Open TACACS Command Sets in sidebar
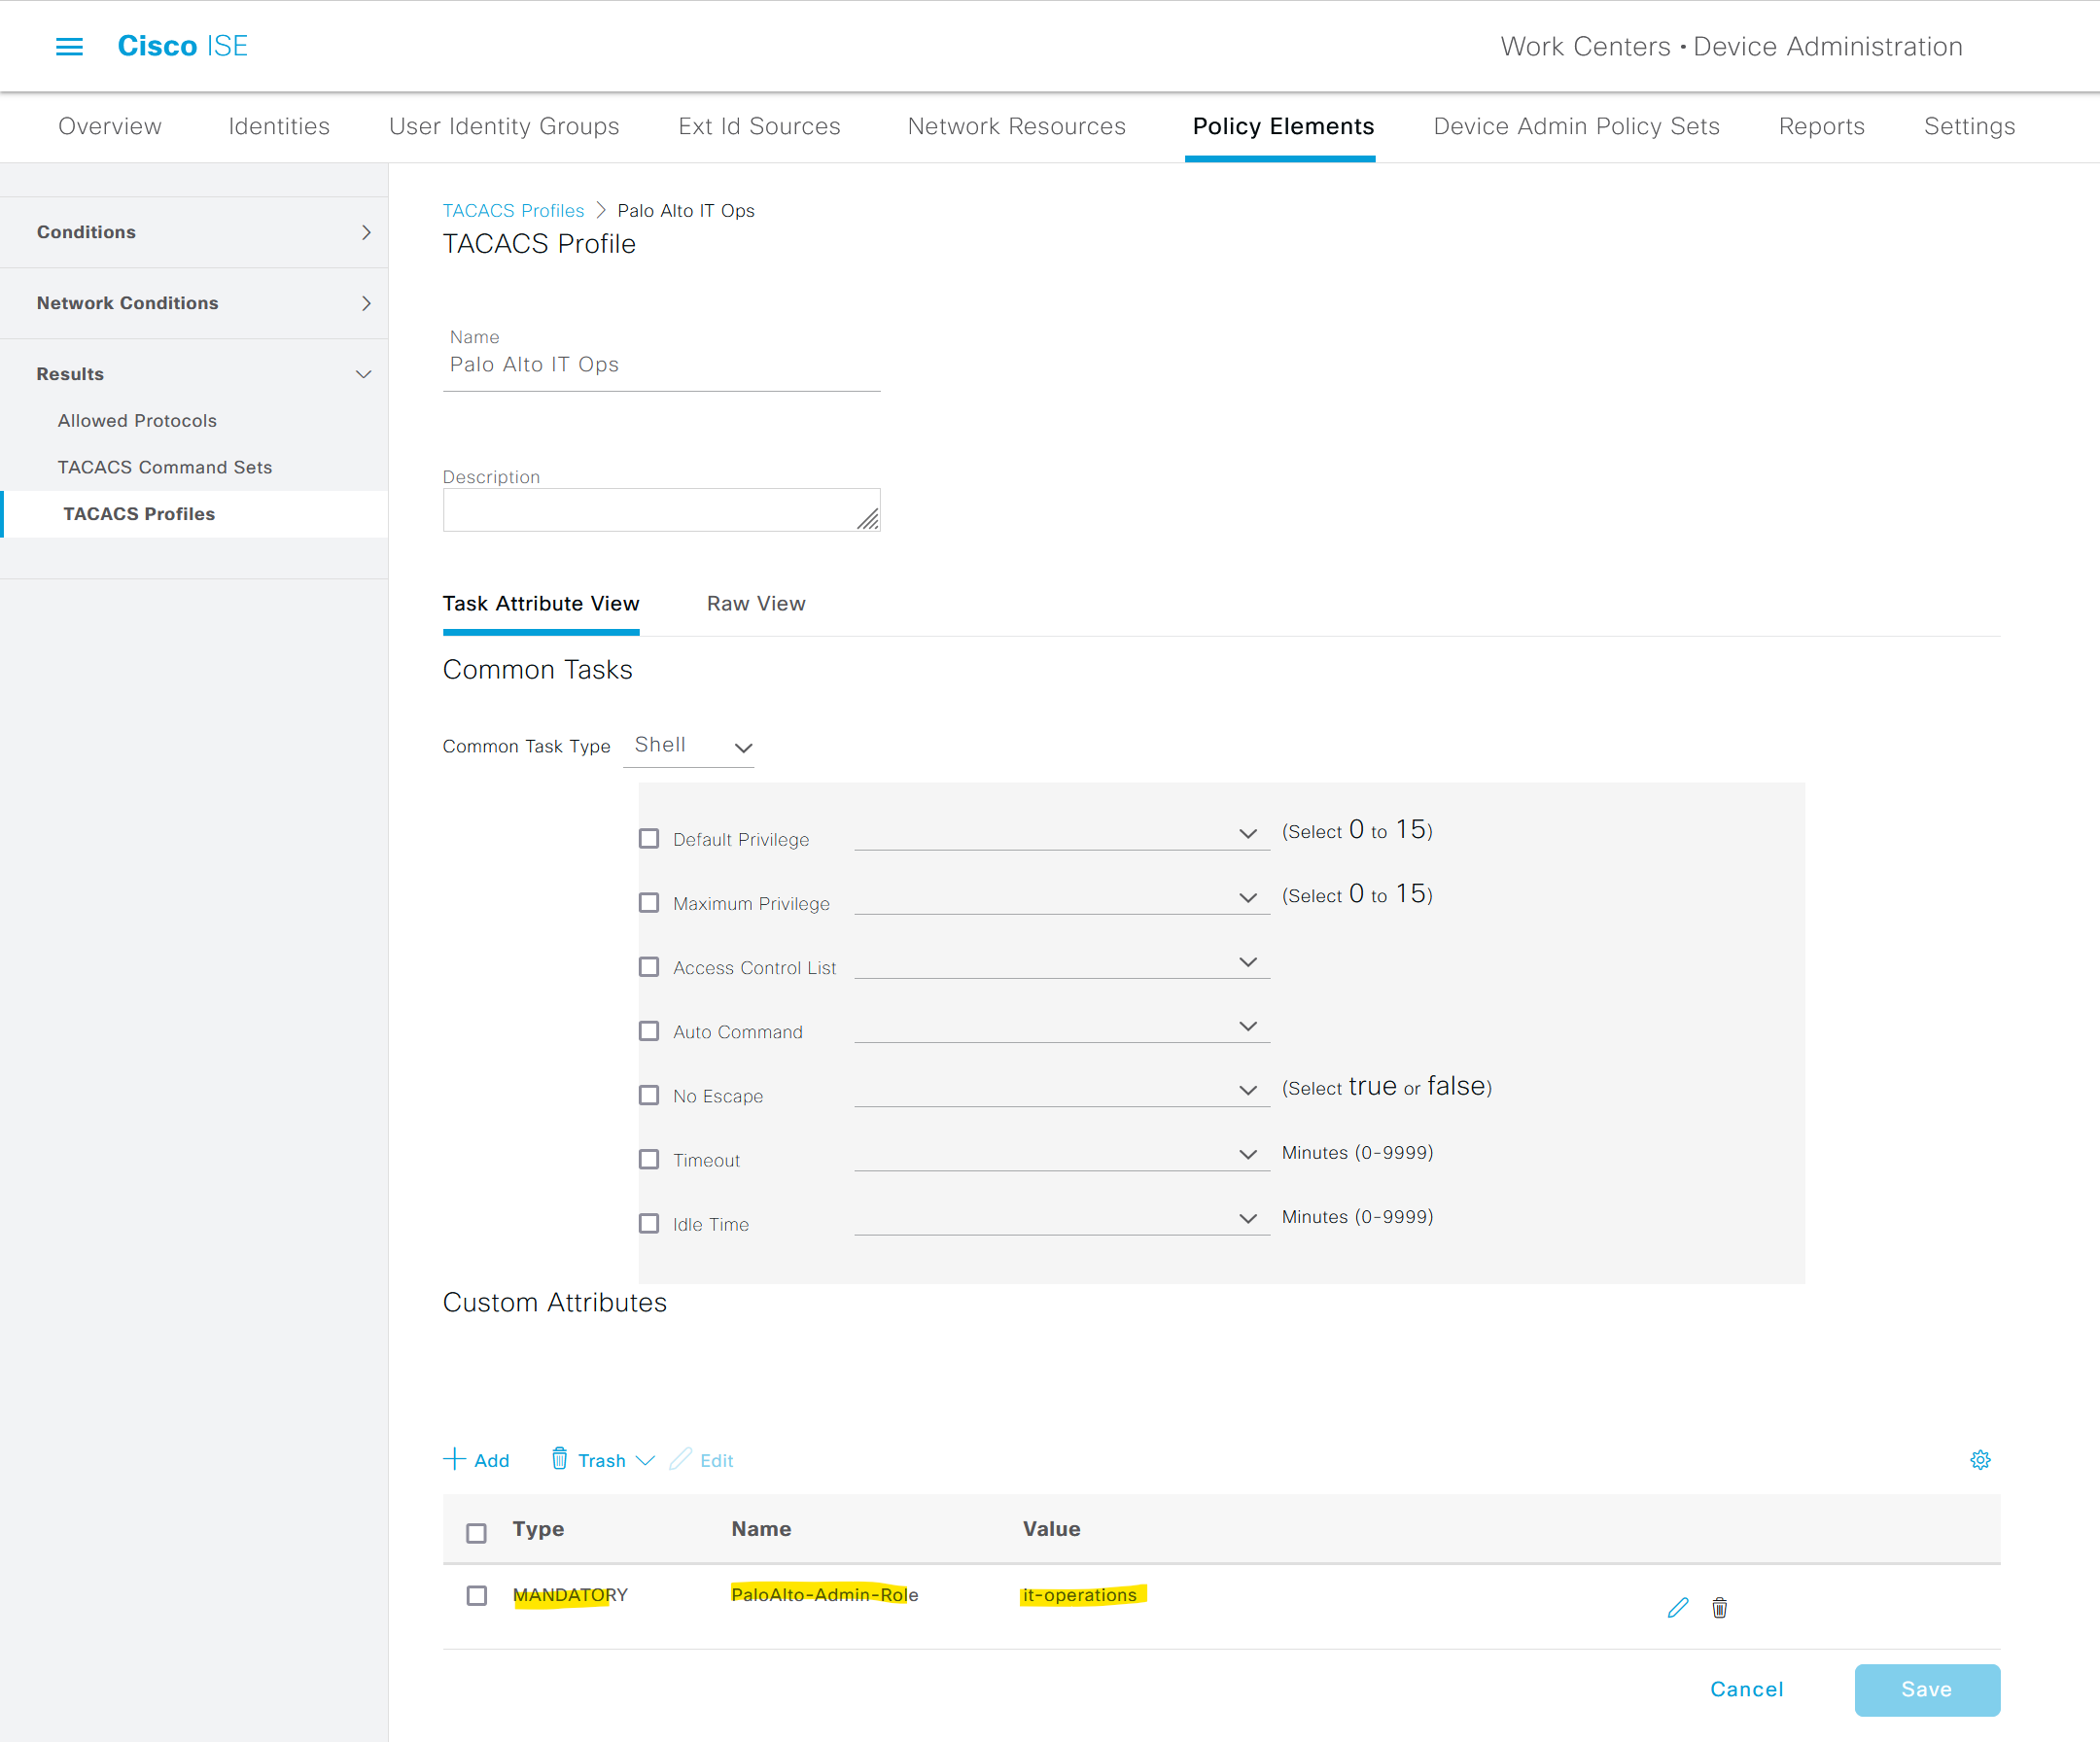2100x1742 pixels. [164, 467]
